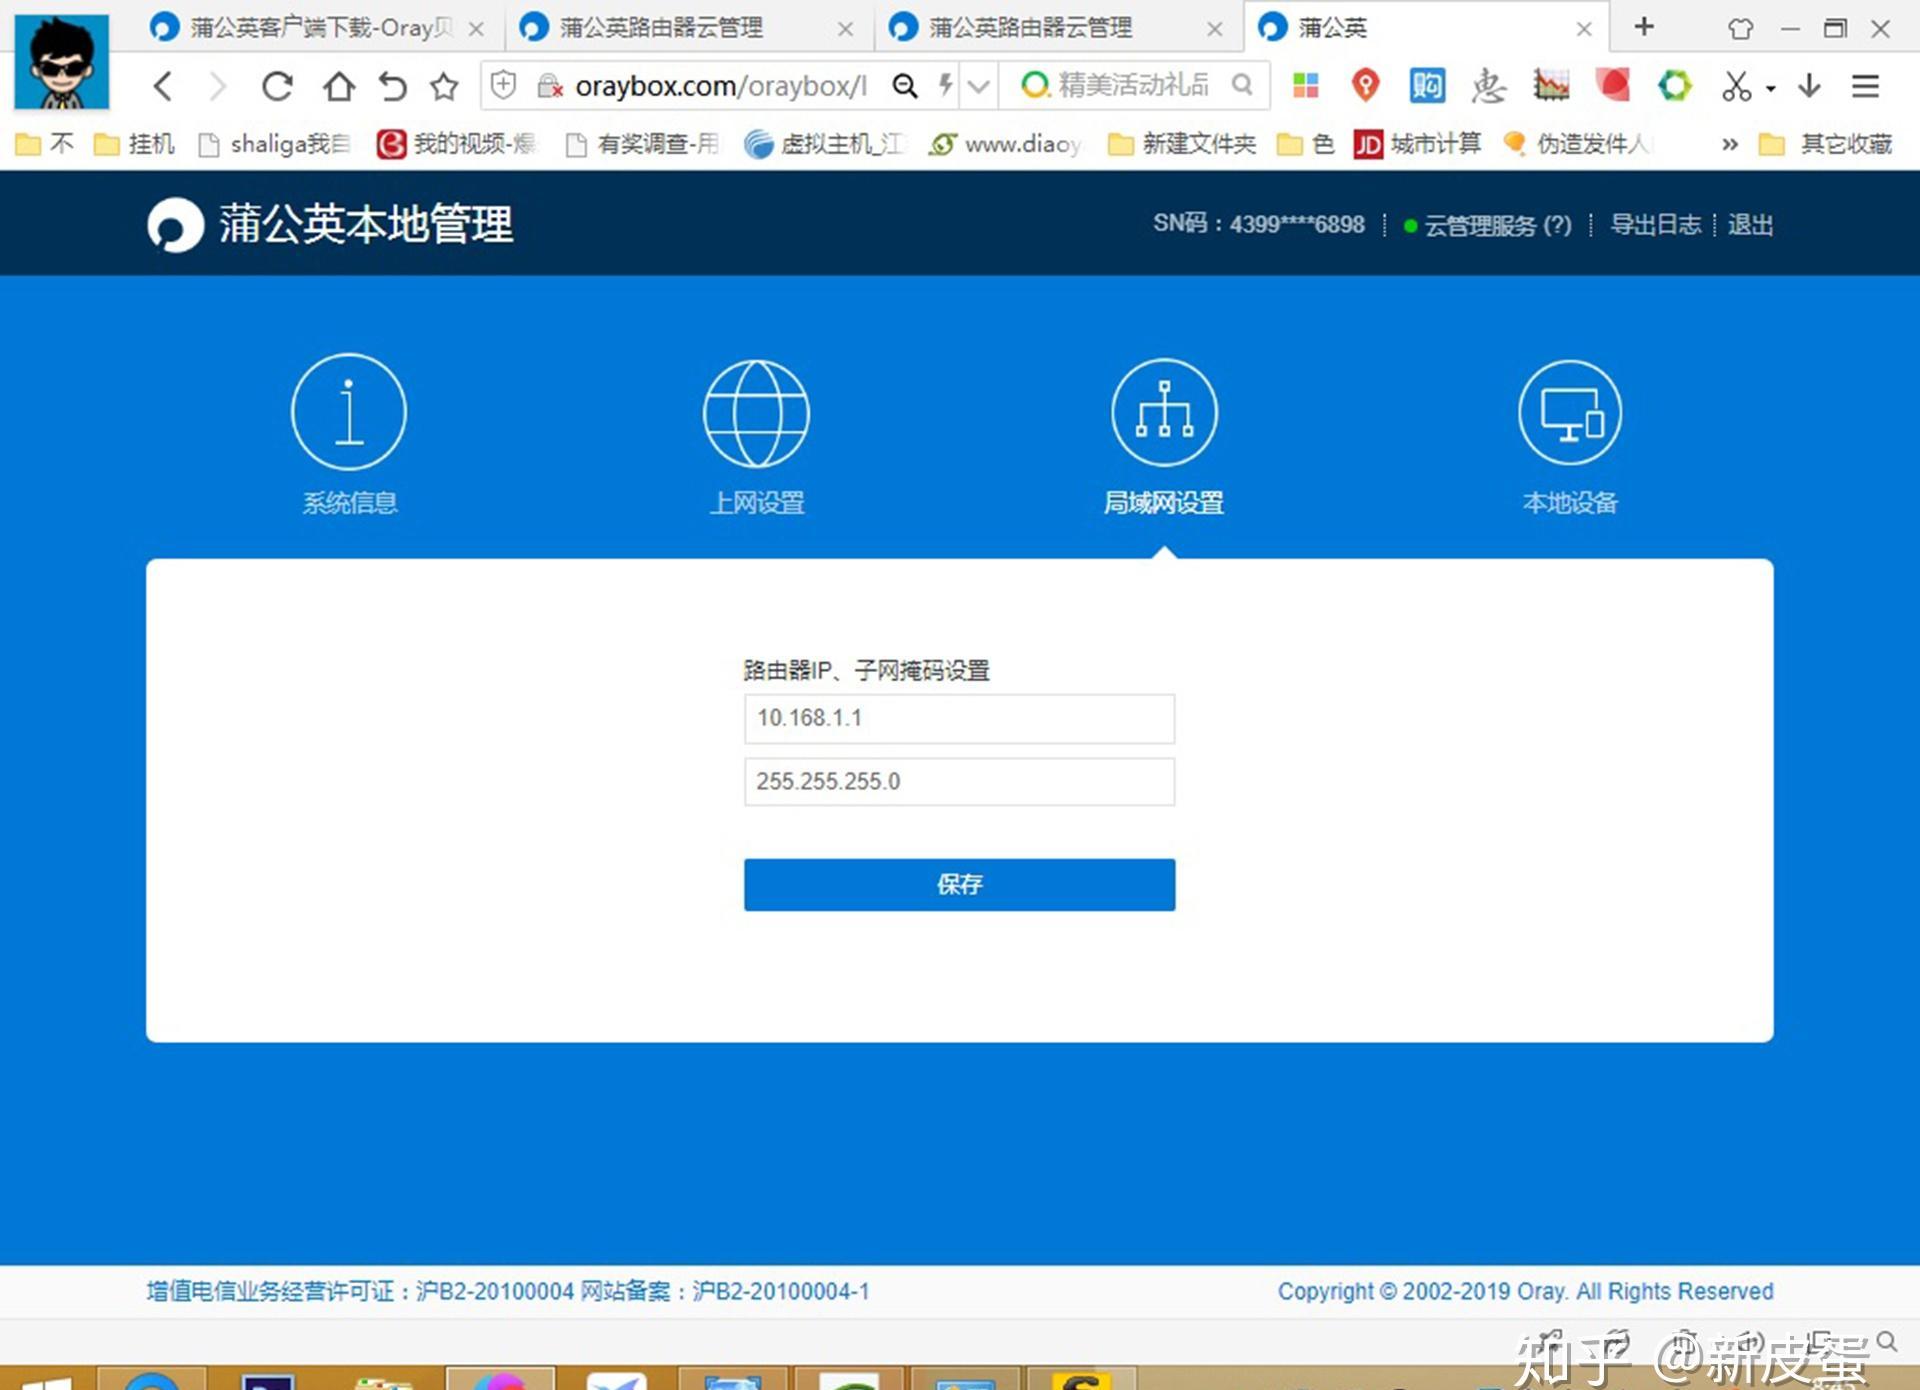Close the active 蒲公英 tab
1920x1390 pixels.
click(1584, 29)
